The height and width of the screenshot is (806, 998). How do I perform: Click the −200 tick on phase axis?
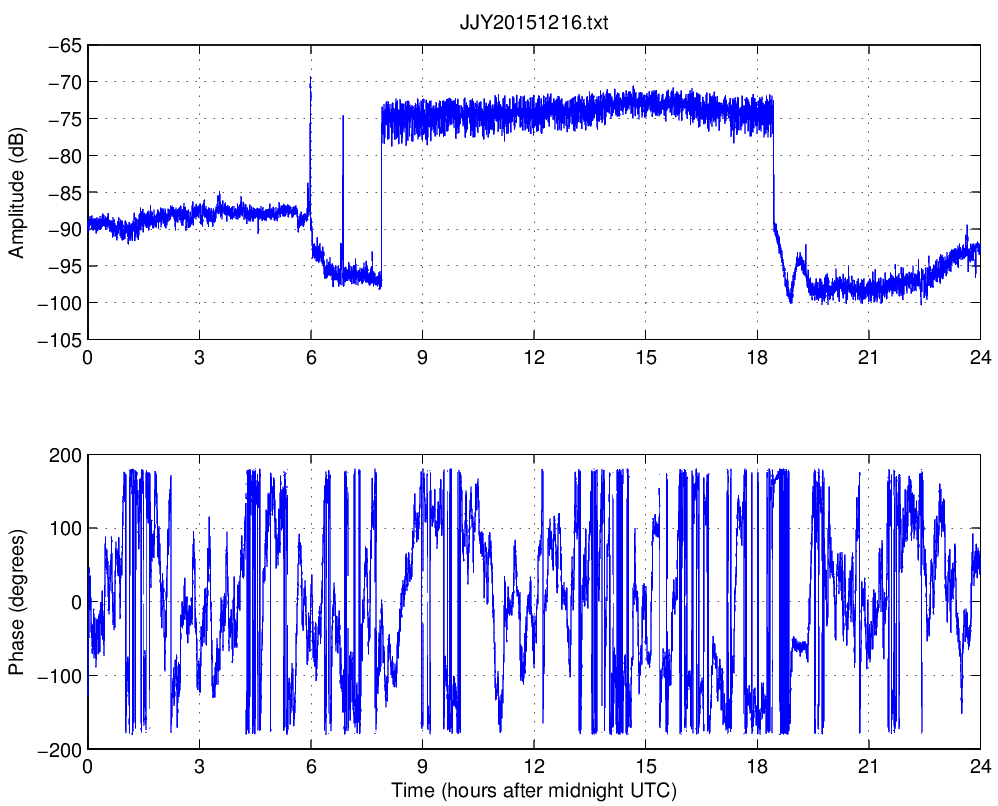pyautogui.click(x=61, y=749)
